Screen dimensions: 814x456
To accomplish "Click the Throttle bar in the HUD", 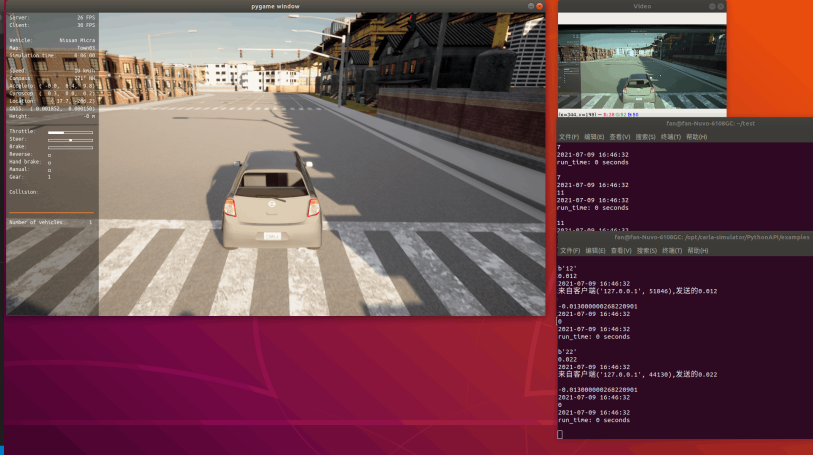I will (x=71, y=132).
